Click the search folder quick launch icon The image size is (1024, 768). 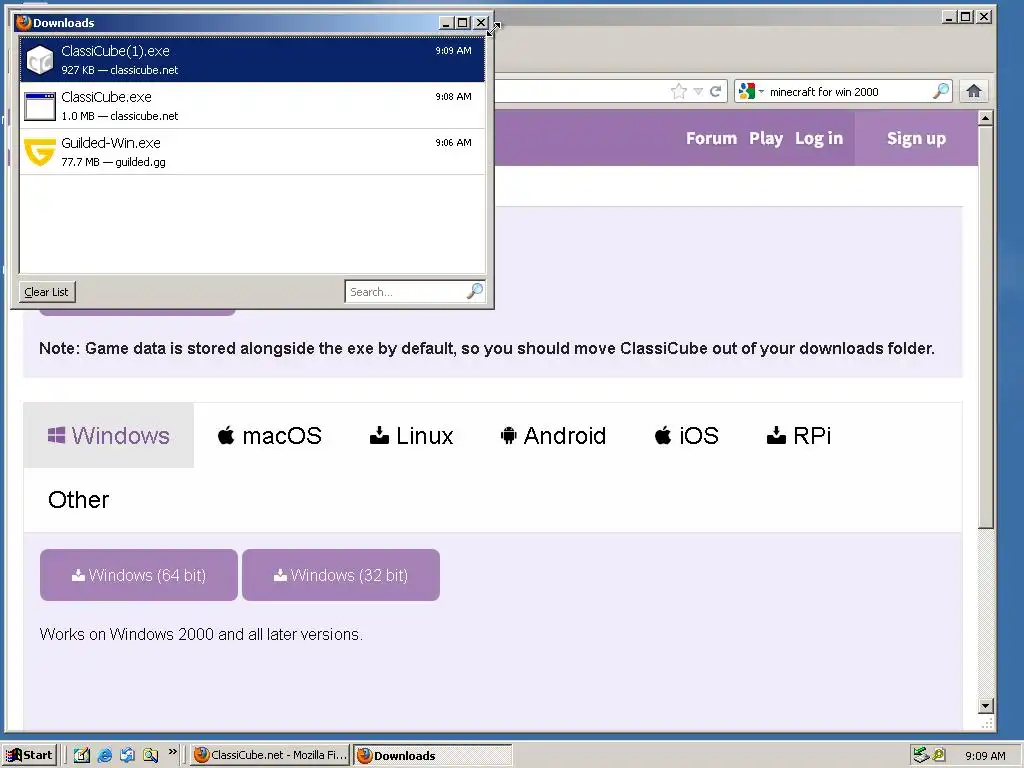(150, 755)
